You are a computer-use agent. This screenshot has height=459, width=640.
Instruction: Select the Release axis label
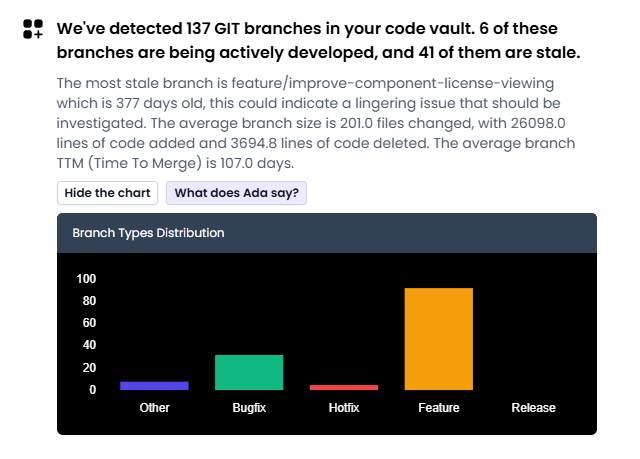[533, 408]
